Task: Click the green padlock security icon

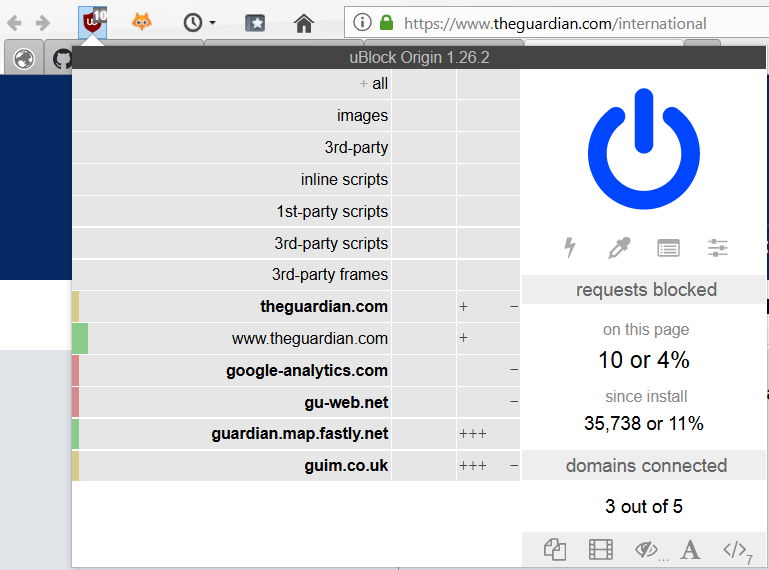Action: [386, 22]
